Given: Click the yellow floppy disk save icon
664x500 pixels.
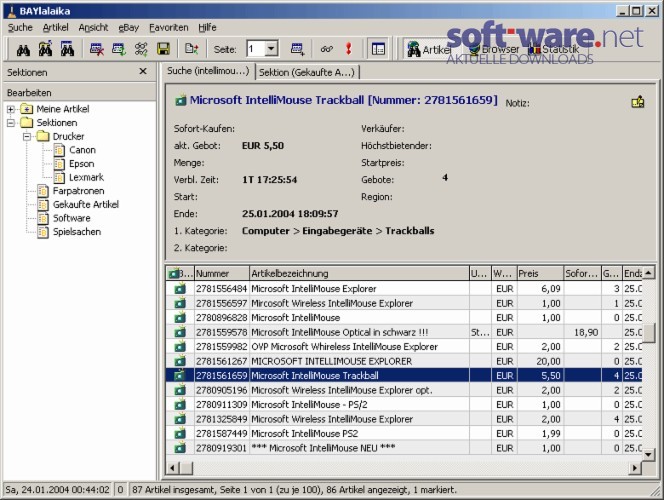Looking at the screenshot, I should pyautogui.click(x=163, y=49).
